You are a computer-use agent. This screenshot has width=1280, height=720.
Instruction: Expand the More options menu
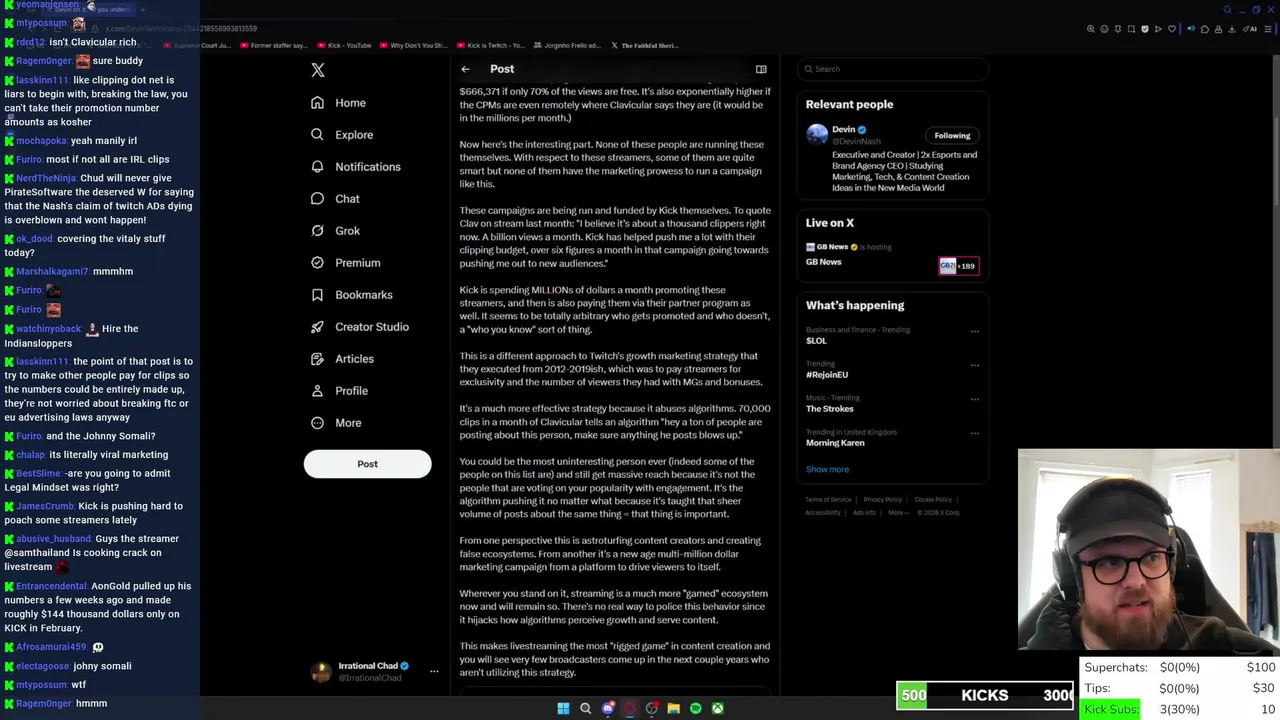point(336,423)
